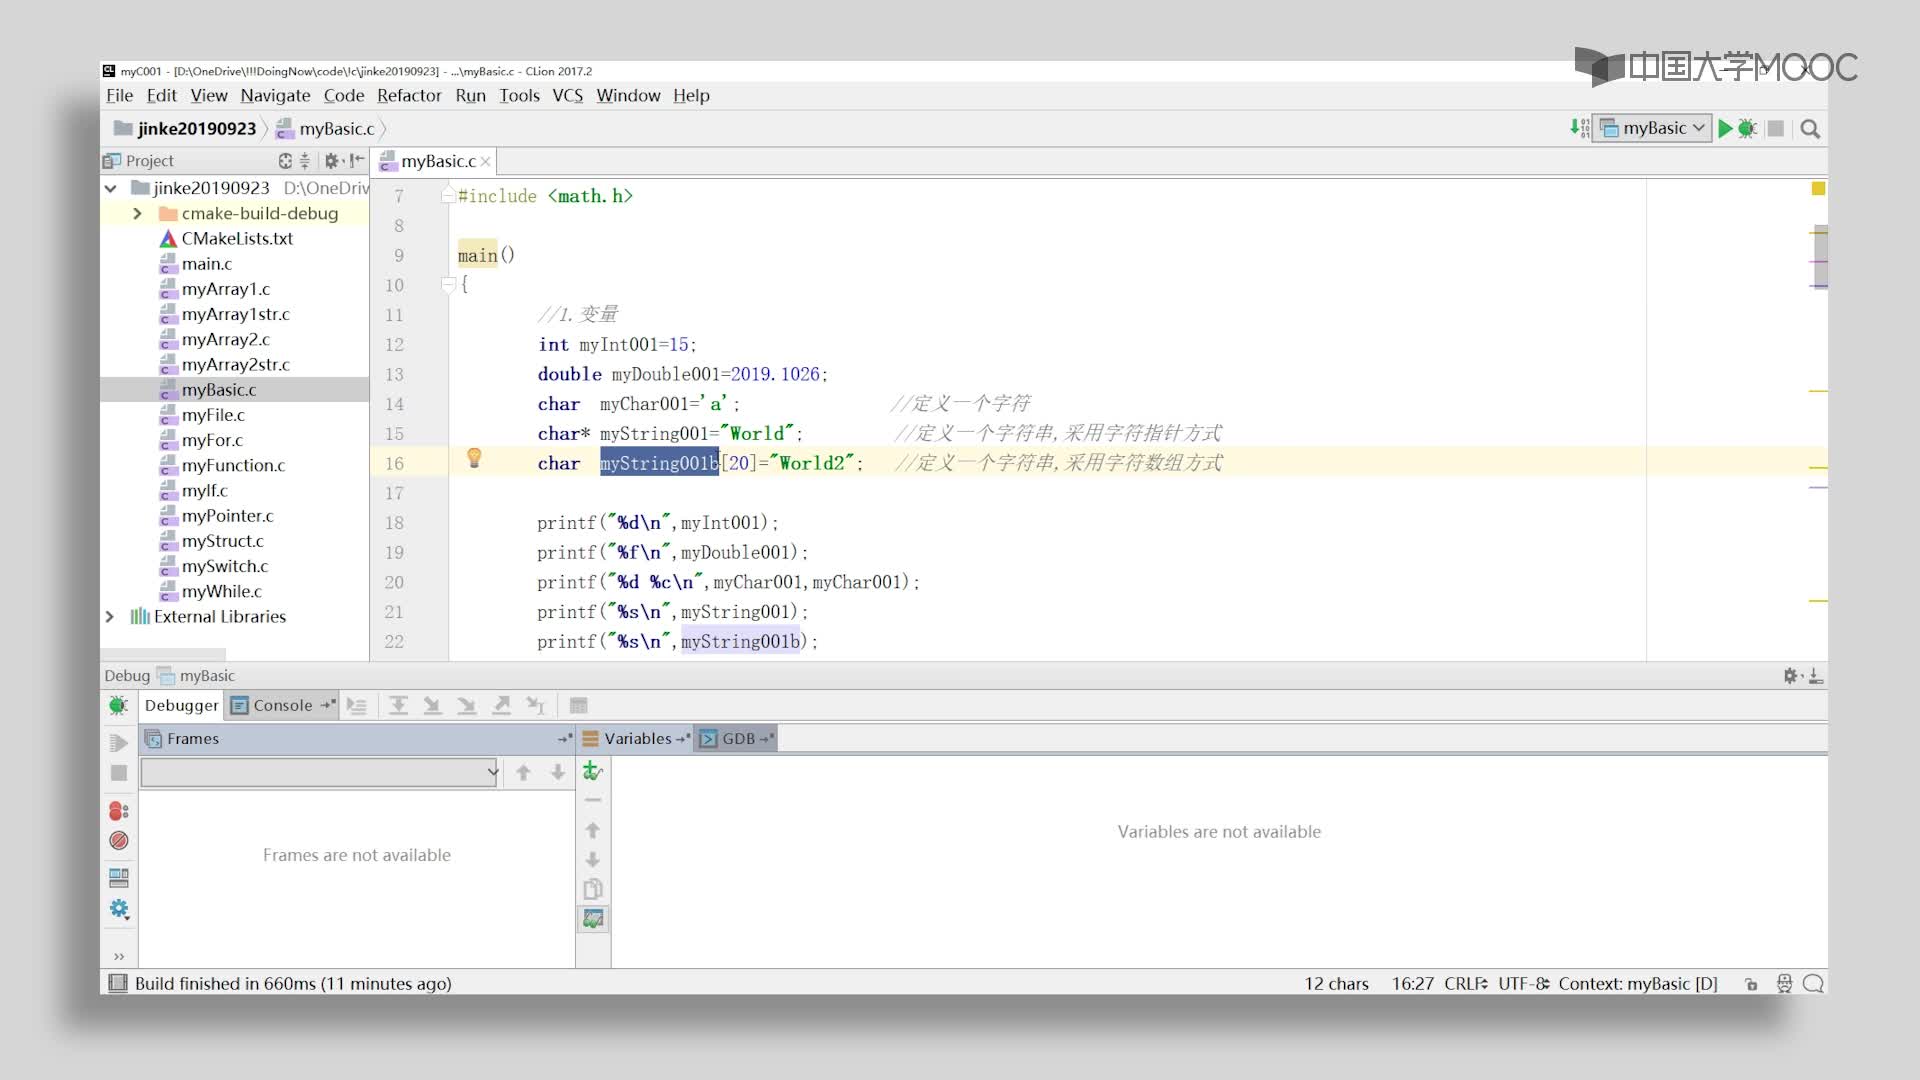
Task: Open the myBasic run configuration dropdown
Action: click(1652, 128)
